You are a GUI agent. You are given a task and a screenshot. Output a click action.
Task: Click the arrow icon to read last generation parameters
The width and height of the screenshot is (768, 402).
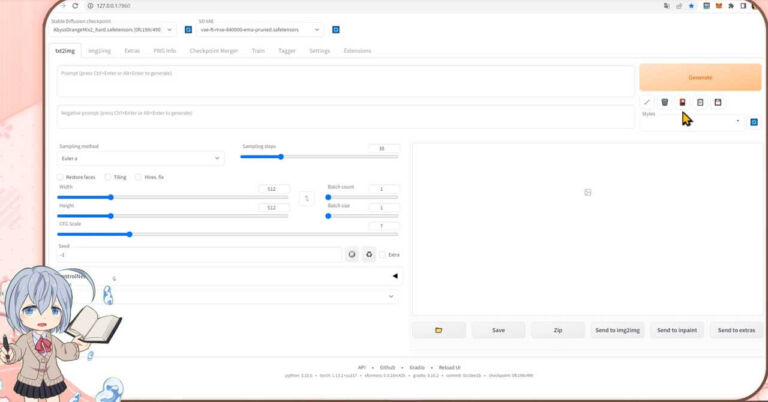tap(647, 102)
